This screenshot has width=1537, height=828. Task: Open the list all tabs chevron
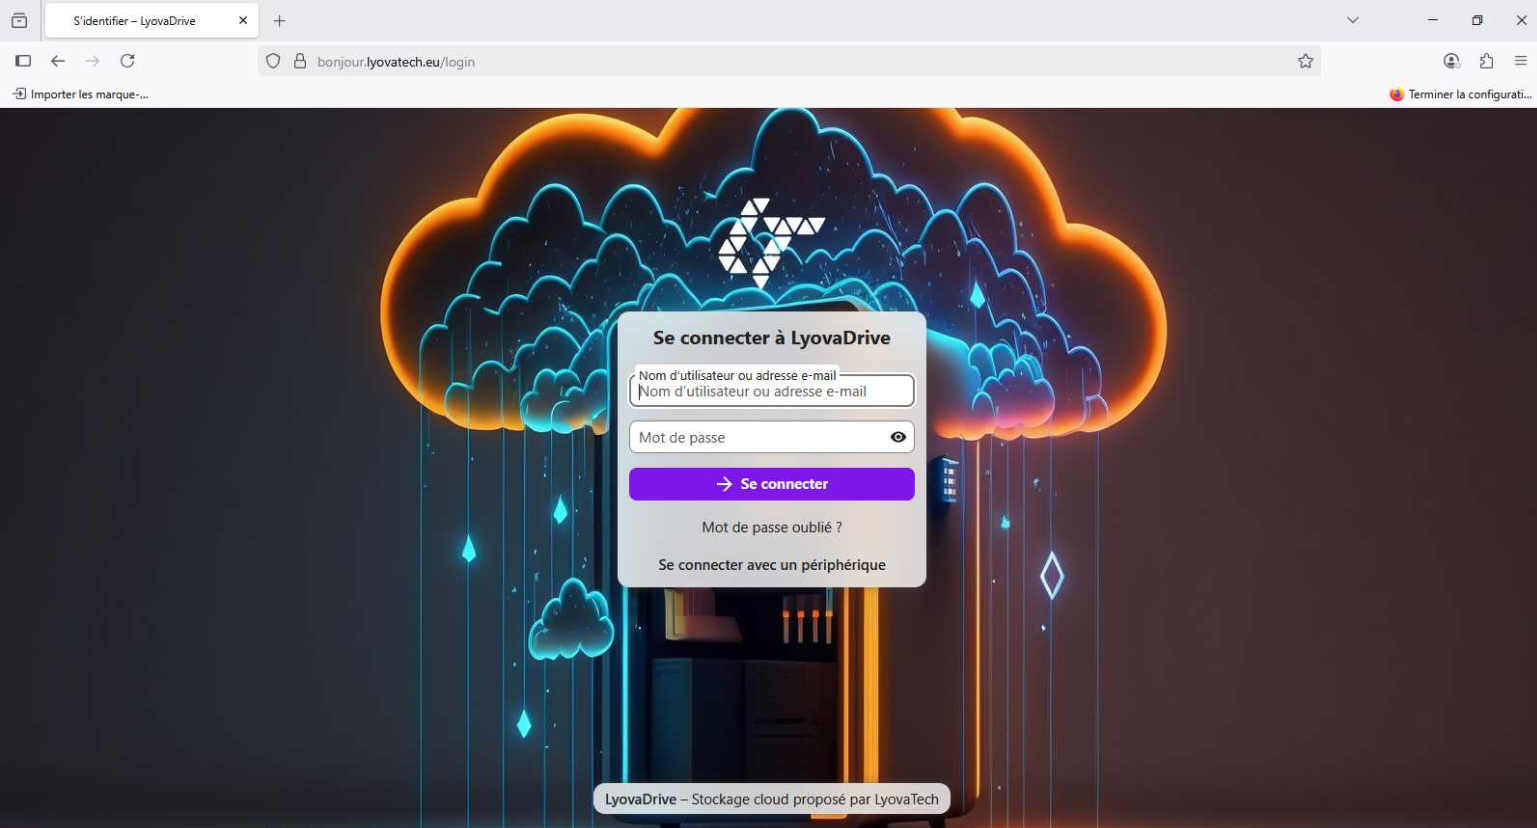[1353, 20]
